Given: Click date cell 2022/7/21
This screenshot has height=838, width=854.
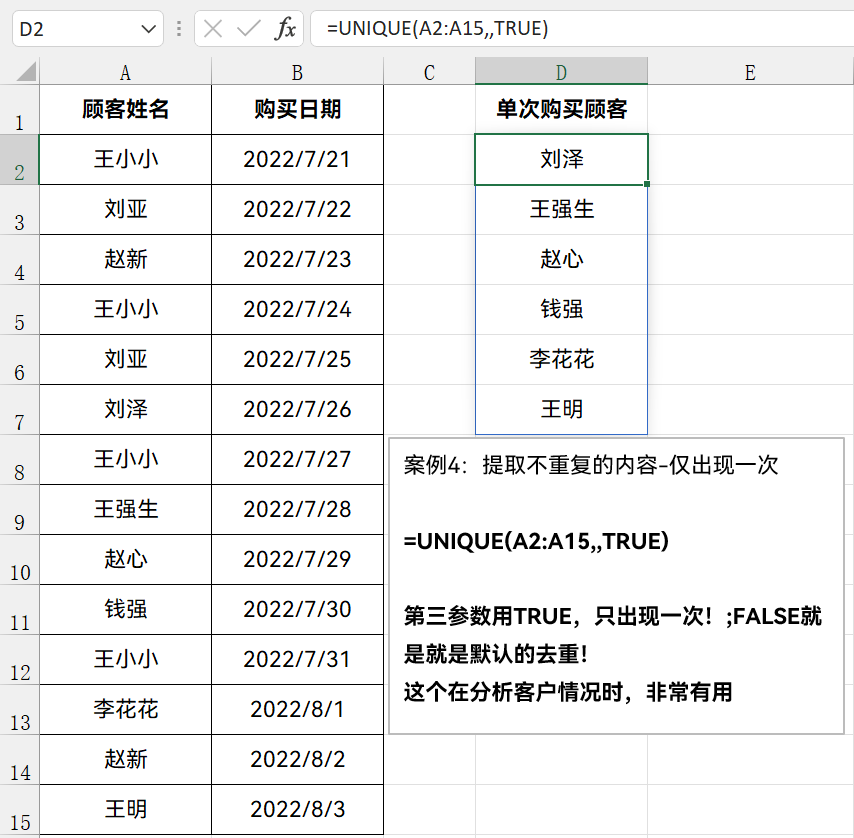Looking at the screenshot, I should (x=297, y=160).
